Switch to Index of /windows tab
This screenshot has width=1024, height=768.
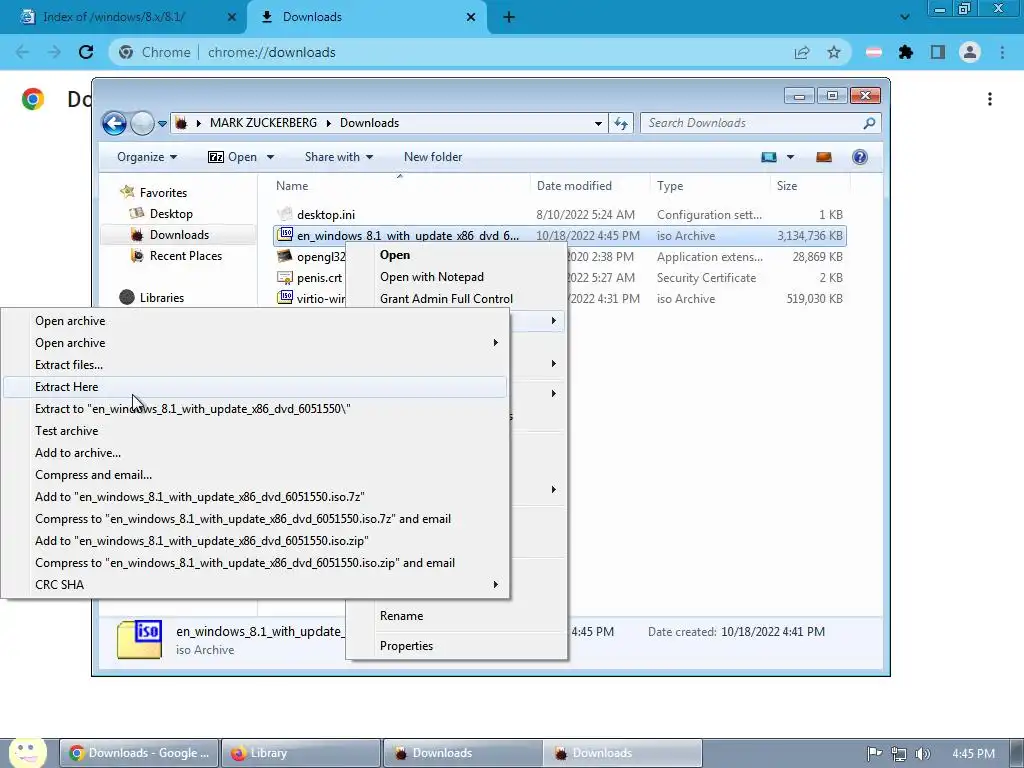124,17
